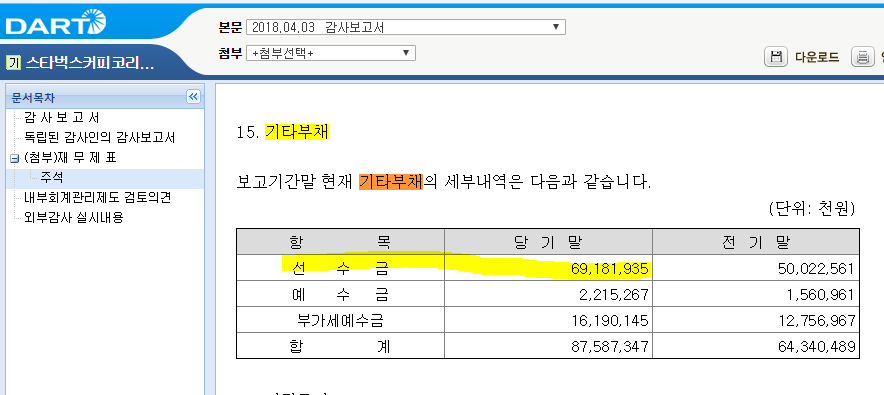Click the orange highlighted 기타부채 word

391,182
